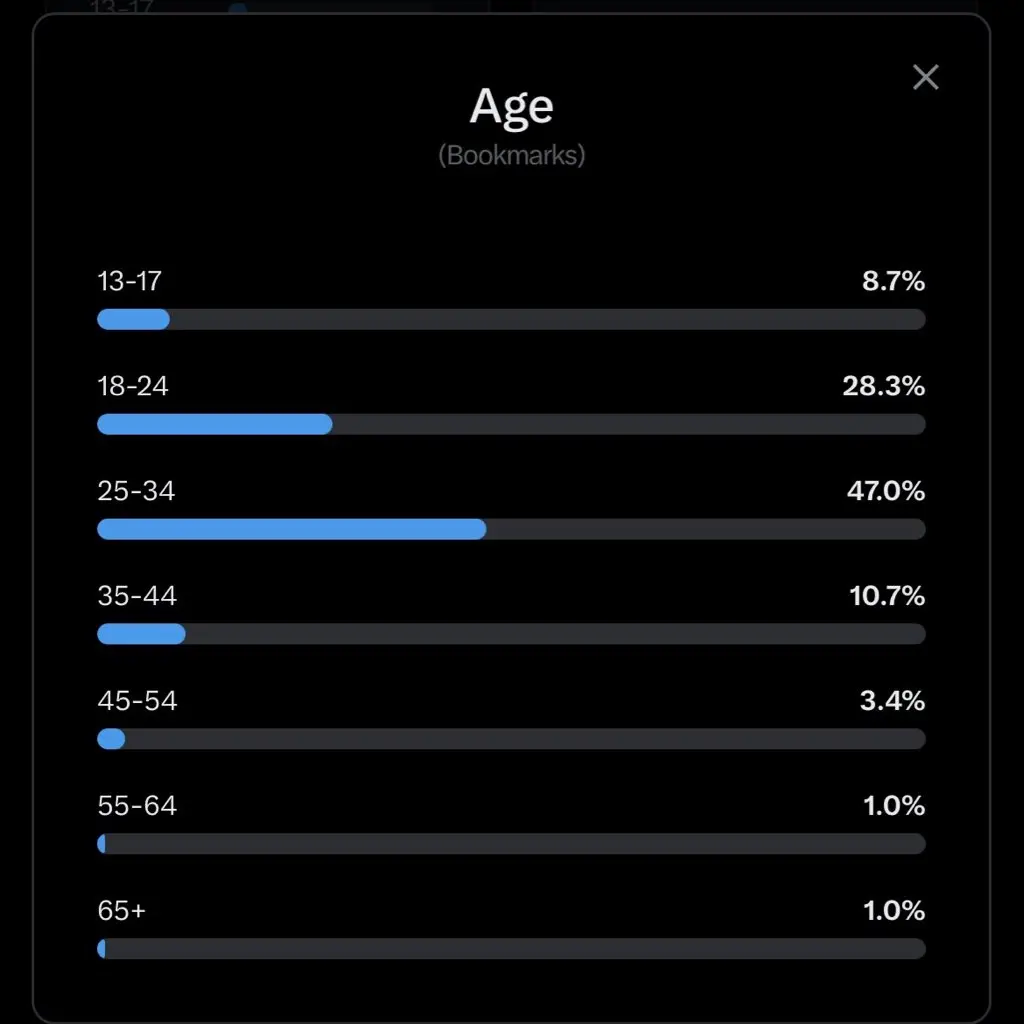The height and width of the screenshot is (1024, 1024).
Task: Click the Age dialog title
Action: (x=511, y=106)
